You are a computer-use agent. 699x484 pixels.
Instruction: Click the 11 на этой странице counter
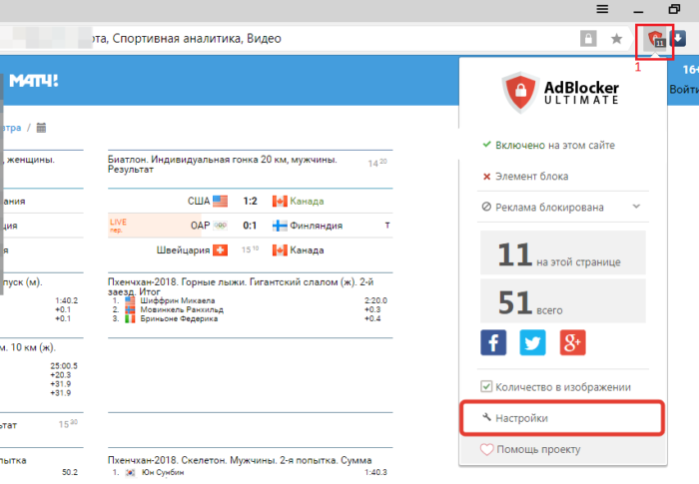(563, 253)
